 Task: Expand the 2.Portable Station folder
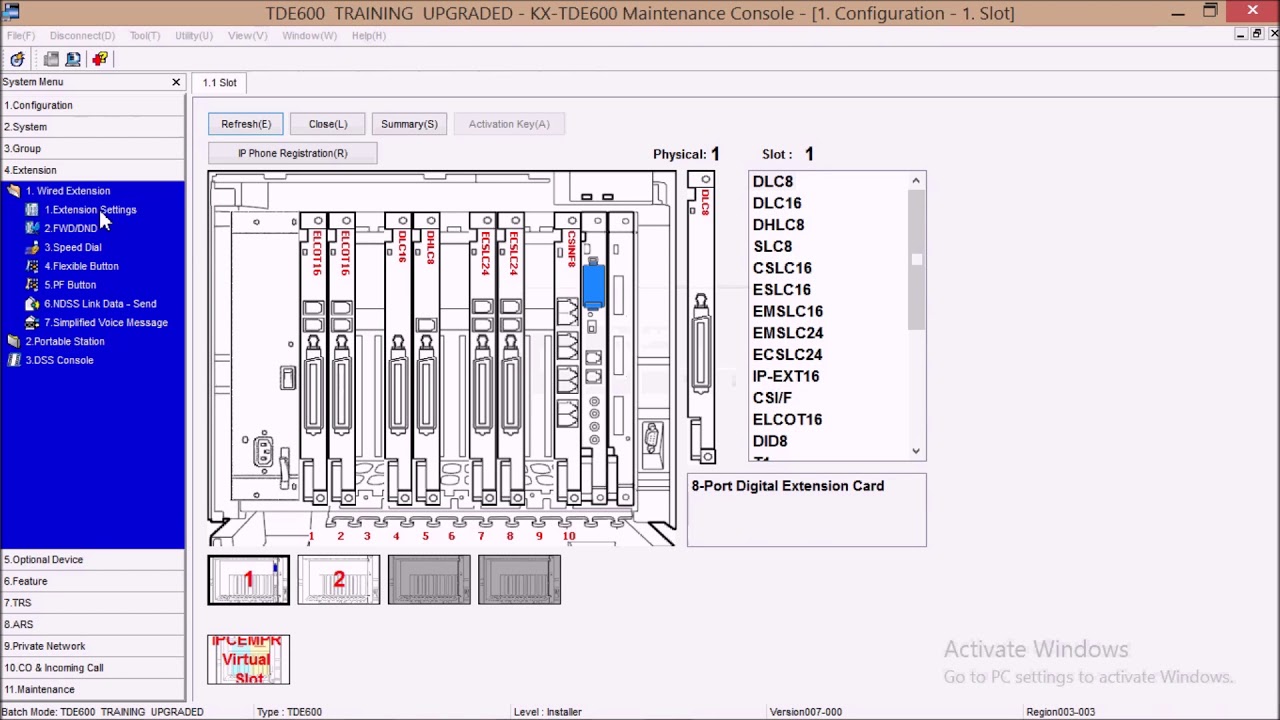pyautogui.click(x=13, y=341)
